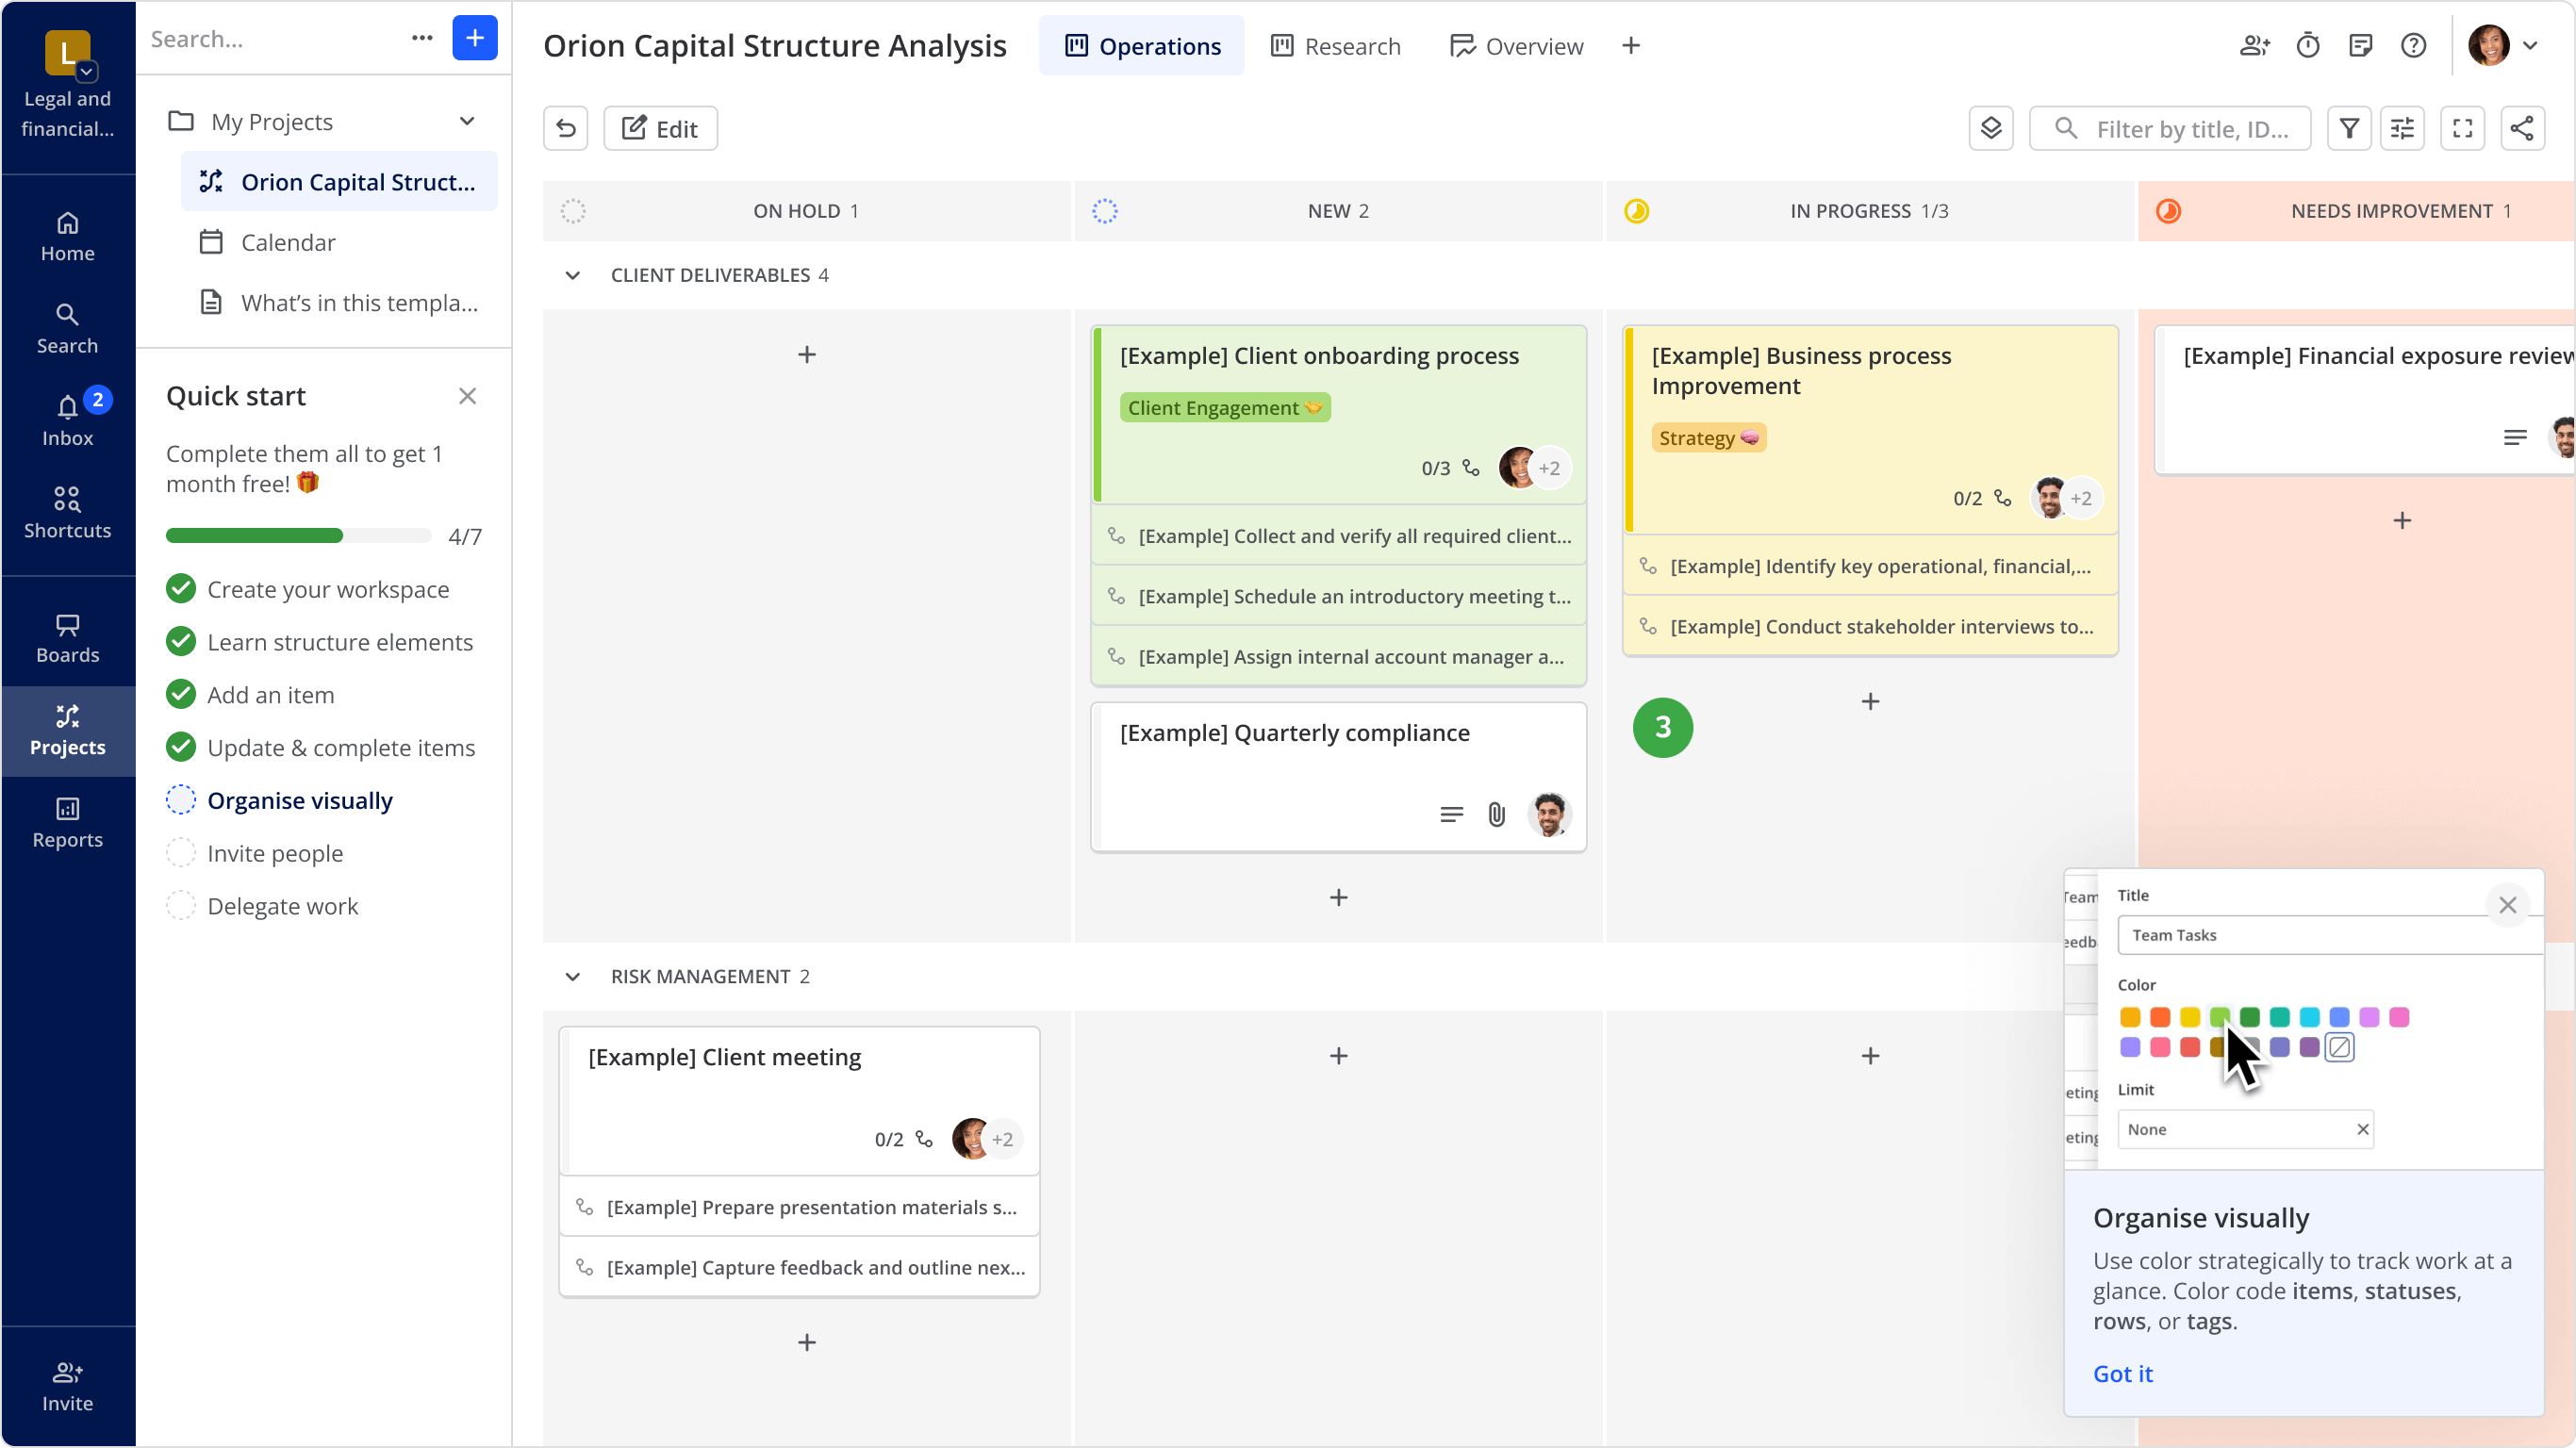Collapse the Risk Management row
Viewport: 2576px width, 1448px height.
tap(572, 976)
